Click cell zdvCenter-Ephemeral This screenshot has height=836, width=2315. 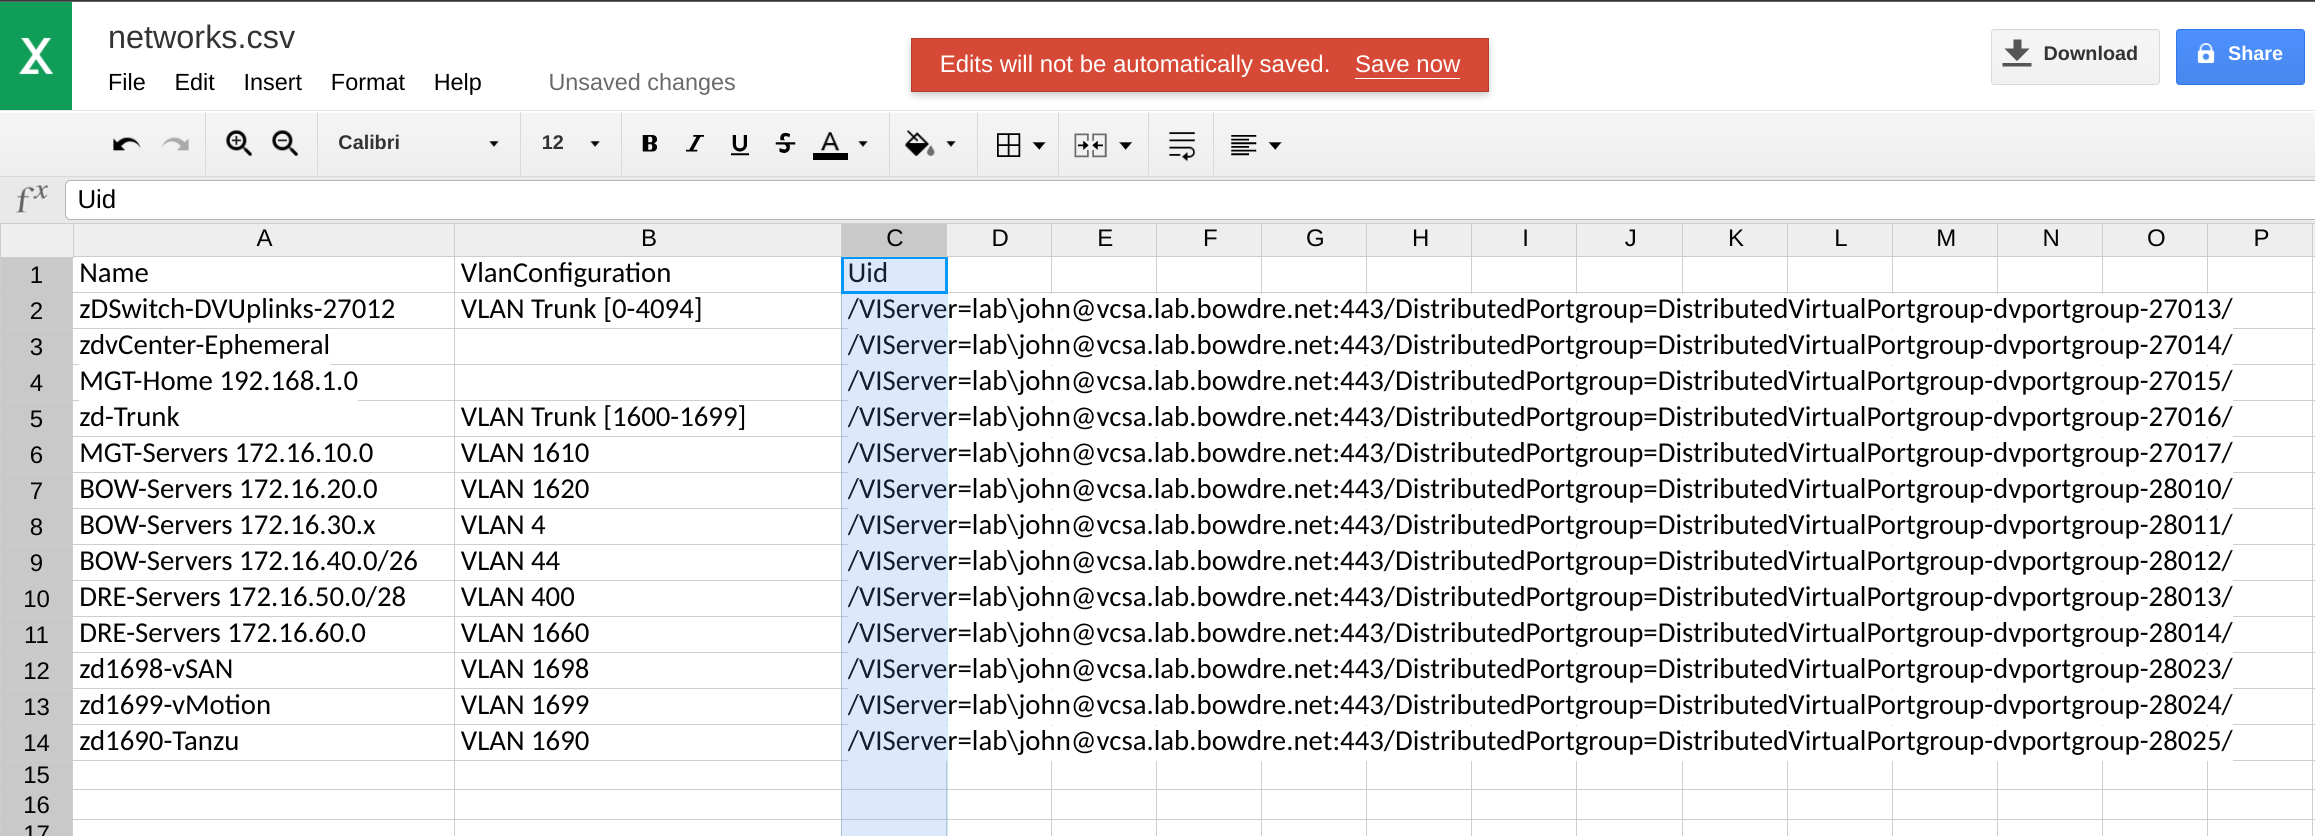tap(264, 346)
